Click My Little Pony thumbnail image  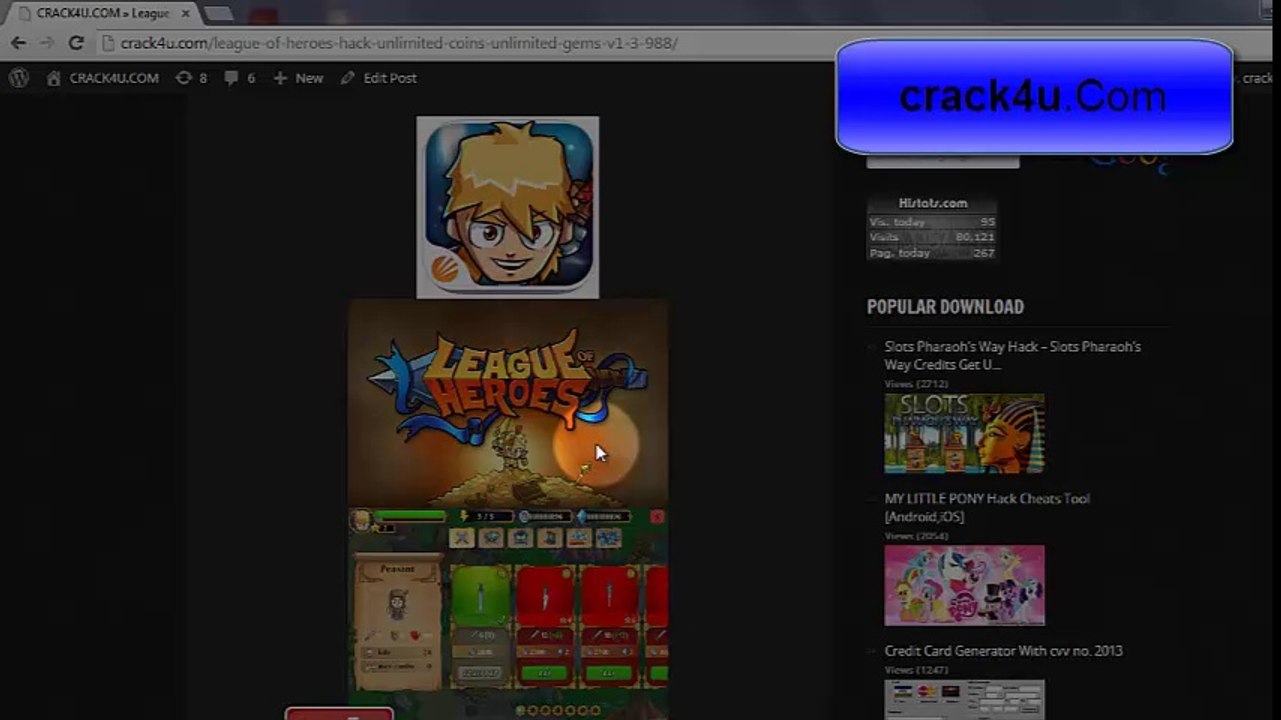pos(964,585)
